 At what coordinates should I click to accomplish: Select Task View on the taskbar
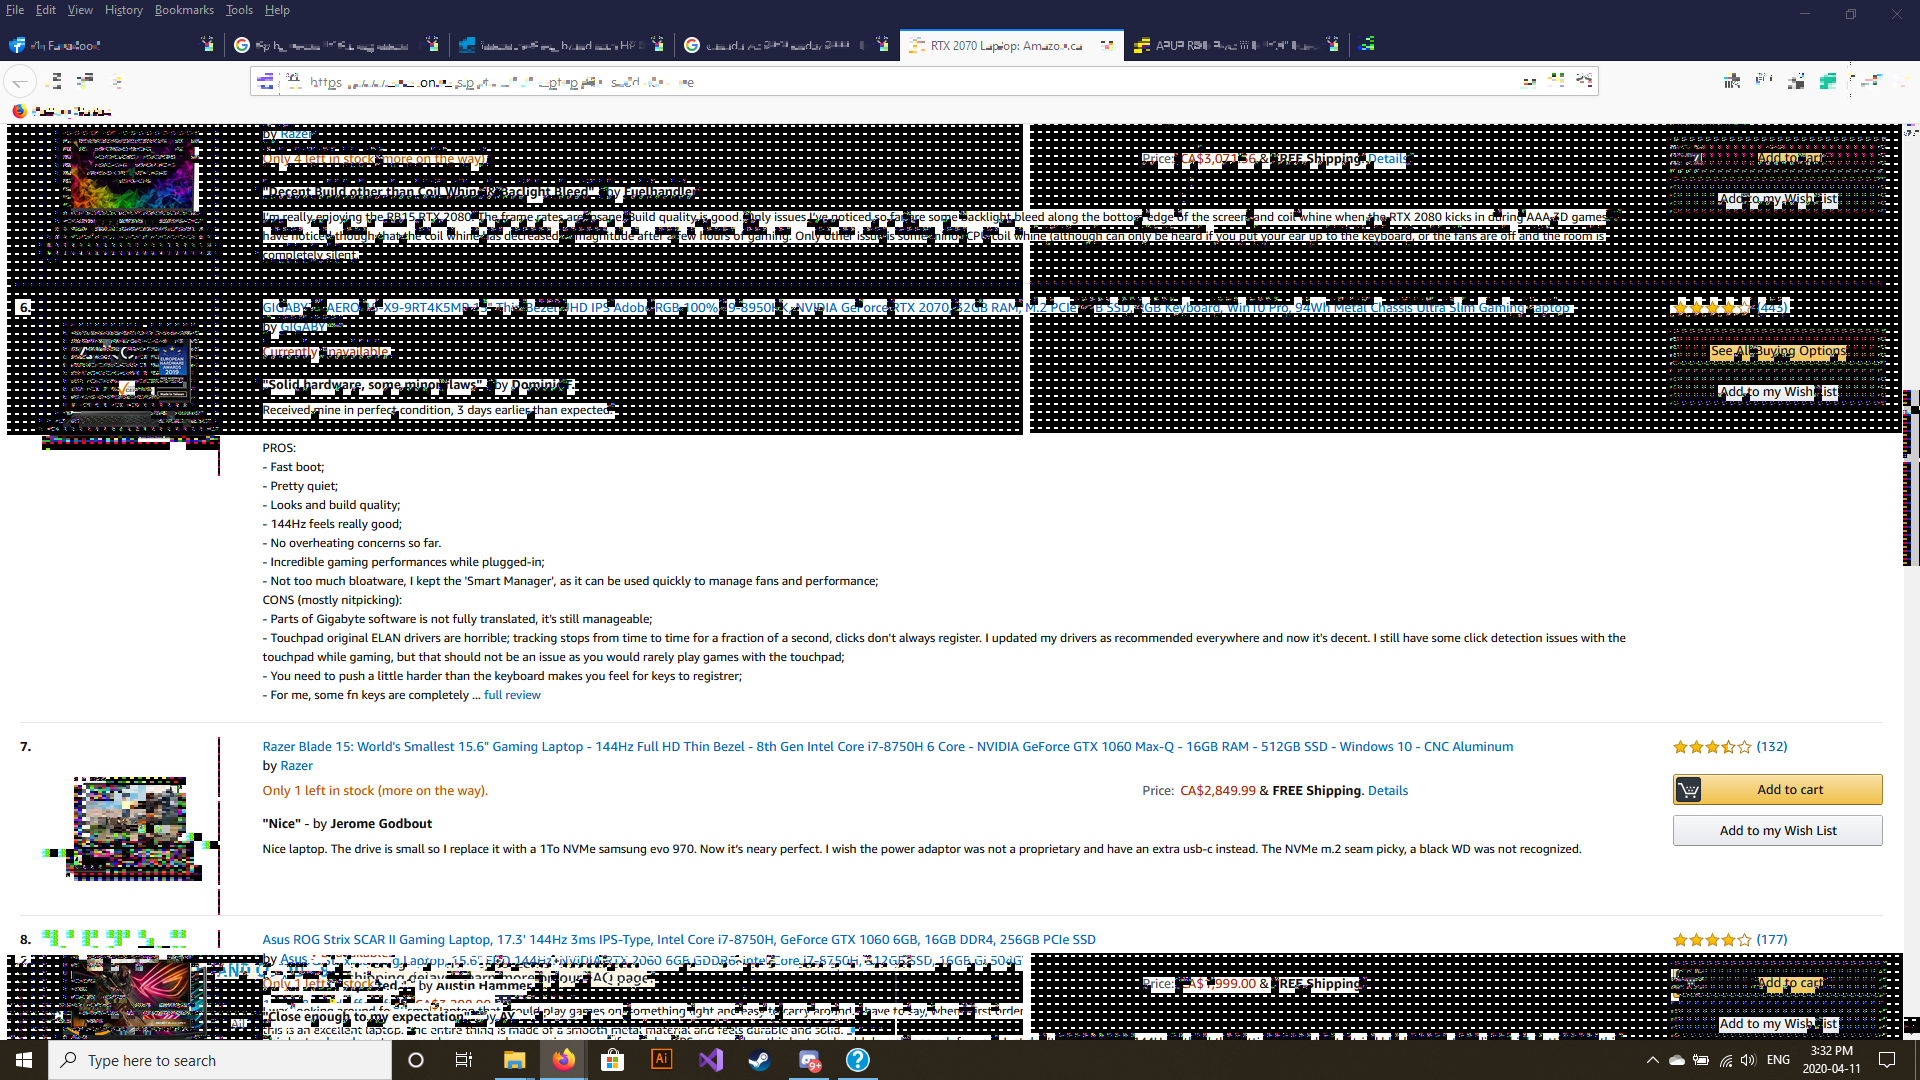tap(464, 1059)
